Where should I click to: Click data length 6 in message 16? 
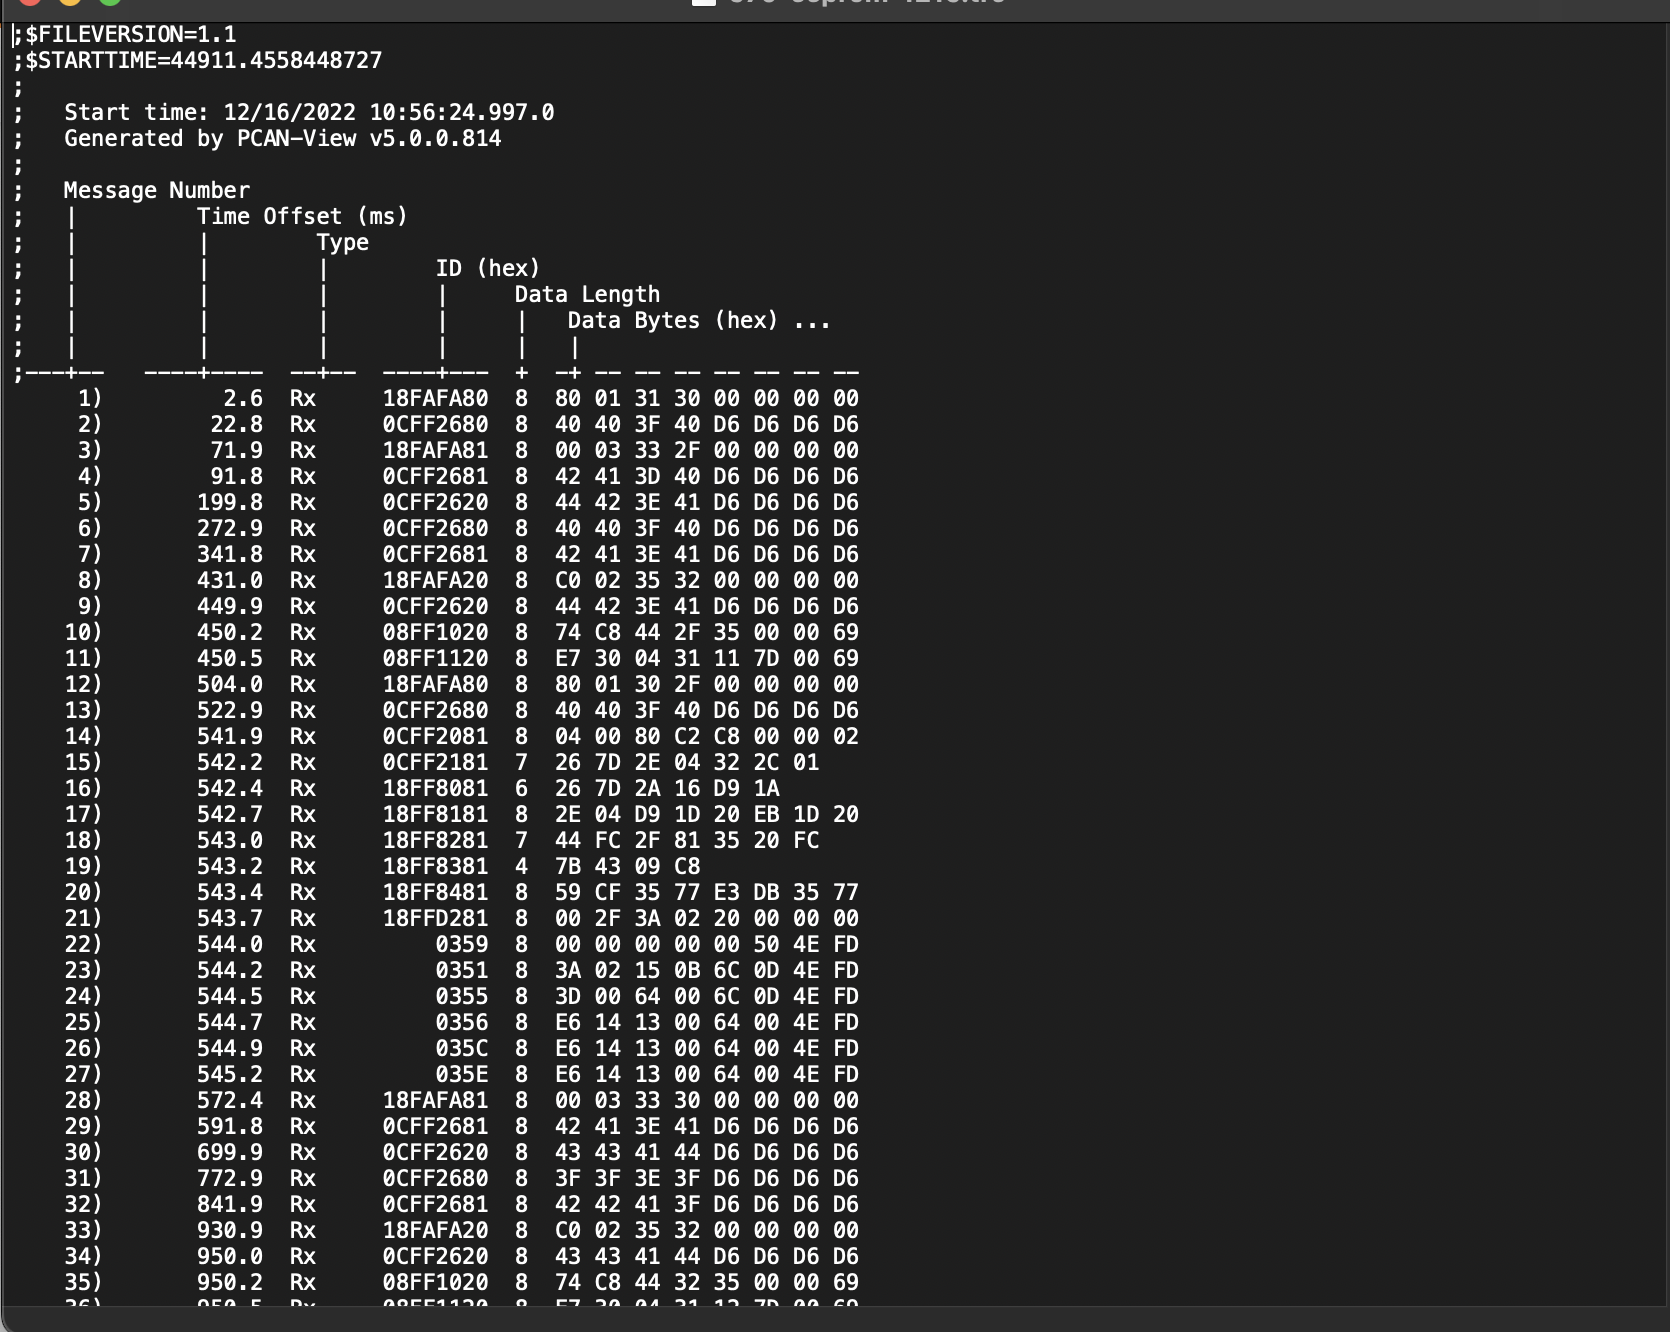pos(521,789)
